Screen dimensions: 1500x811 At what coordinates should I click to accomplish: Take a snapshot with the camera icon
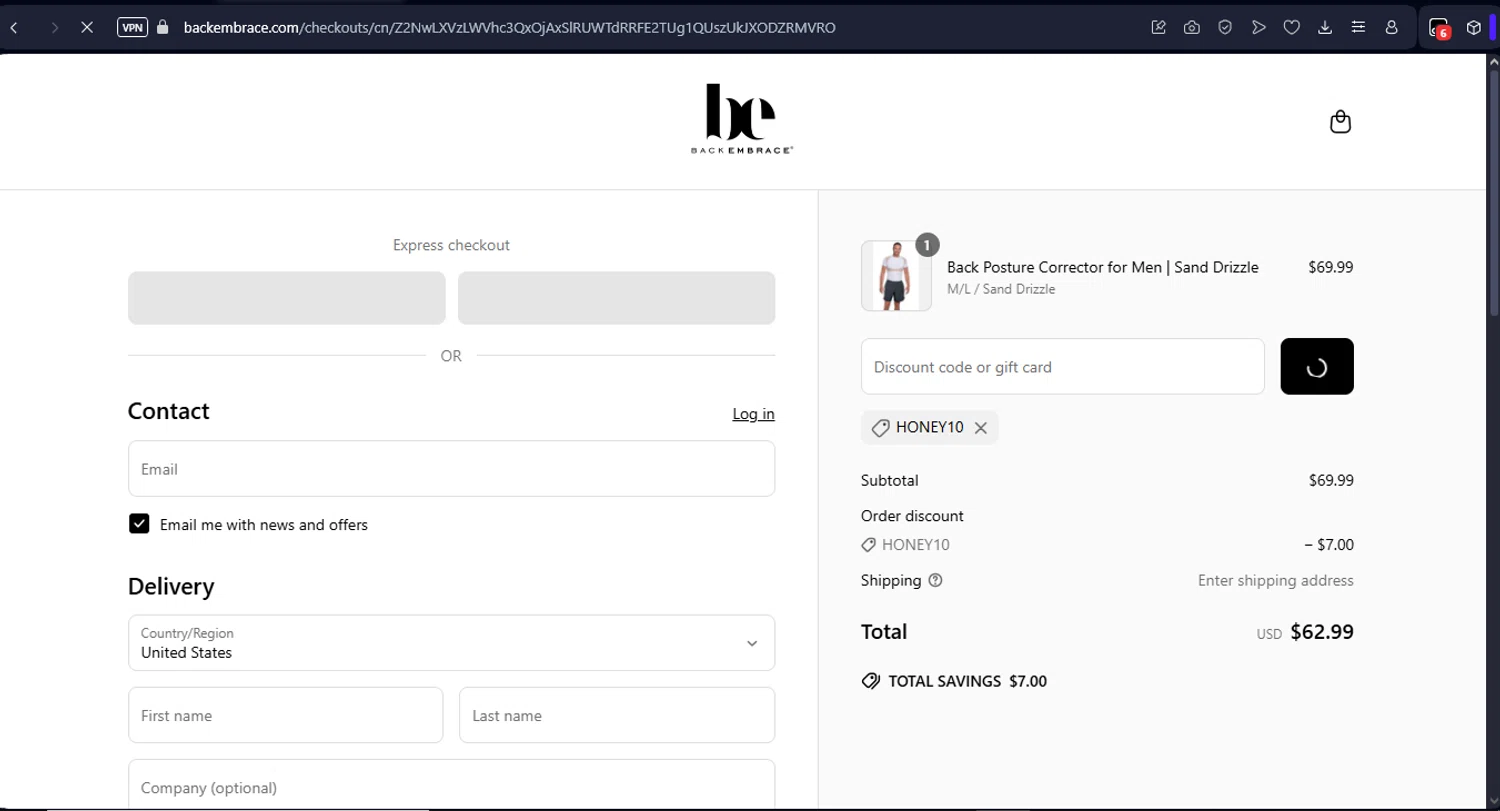click(1192, 28)
